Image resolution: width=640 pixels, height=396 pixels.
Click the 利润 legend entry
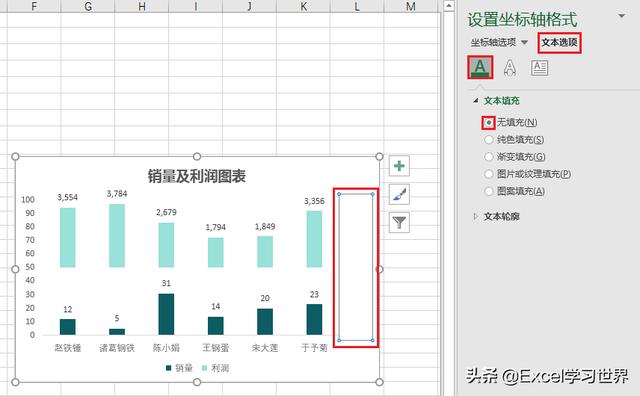click(x=216, y=368)
